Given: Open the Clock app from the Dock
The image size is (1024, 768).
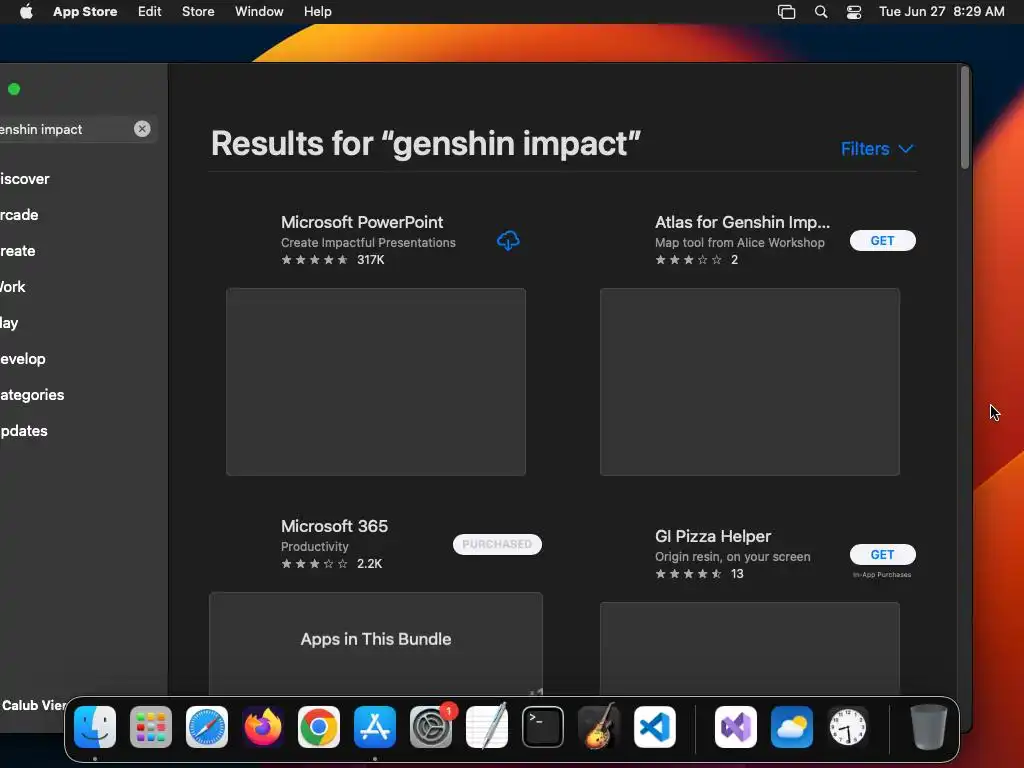Looking at the screenshot, I should tap(848, 727).
